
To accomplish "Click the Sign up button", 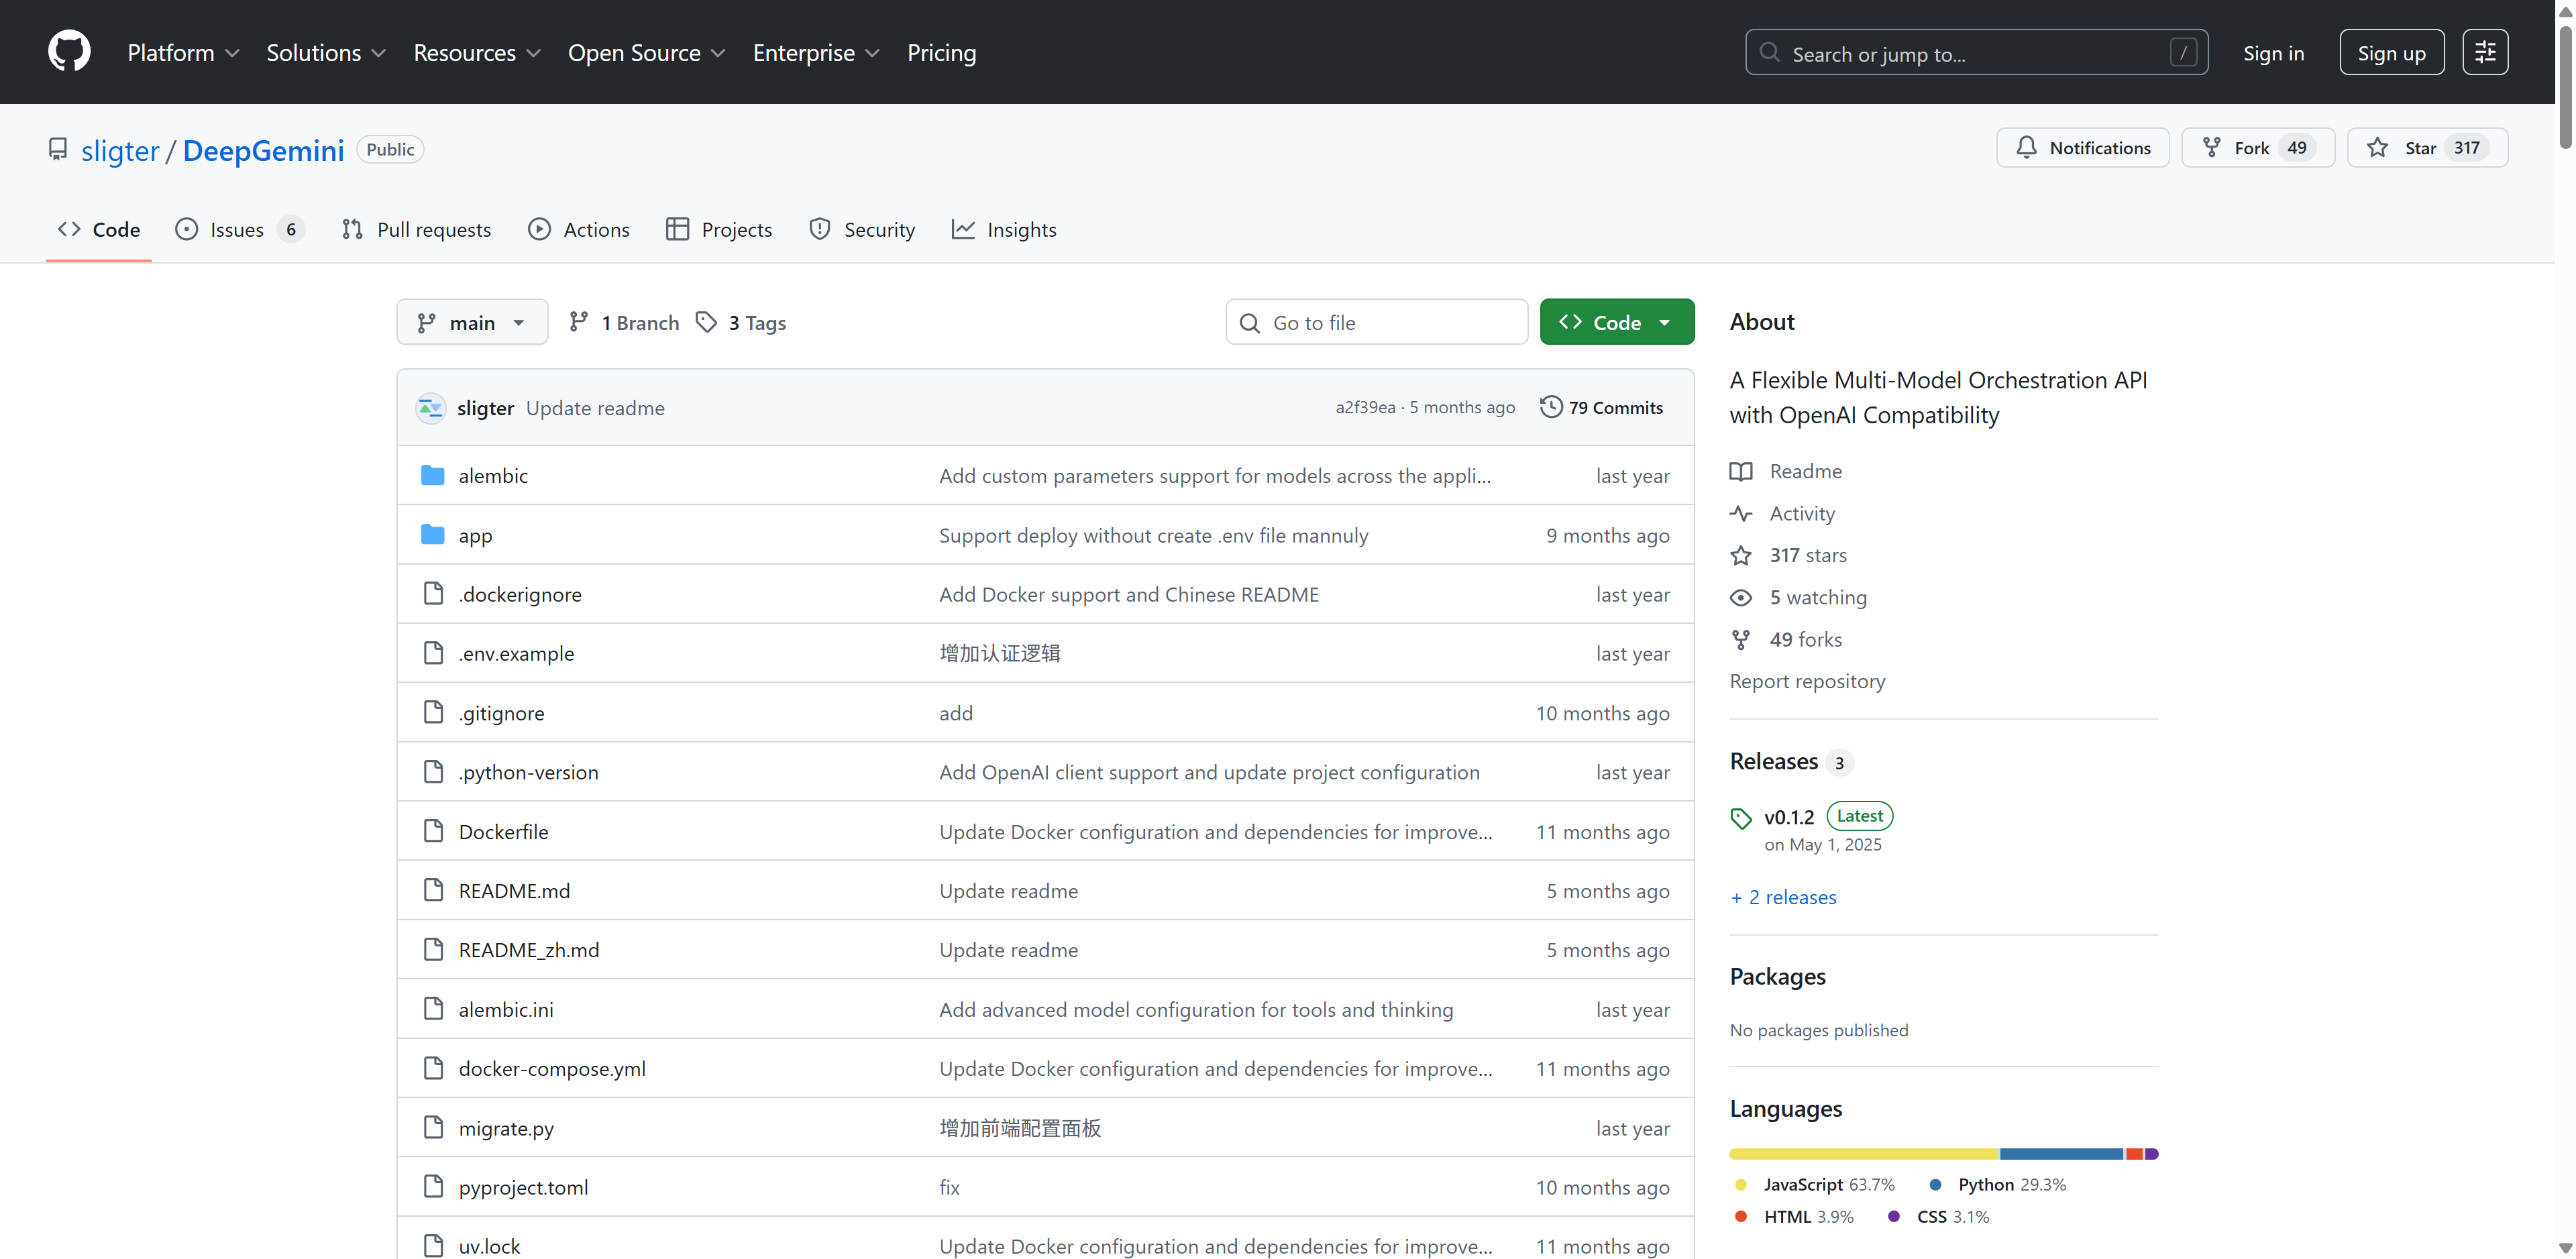I will 2391,52.
